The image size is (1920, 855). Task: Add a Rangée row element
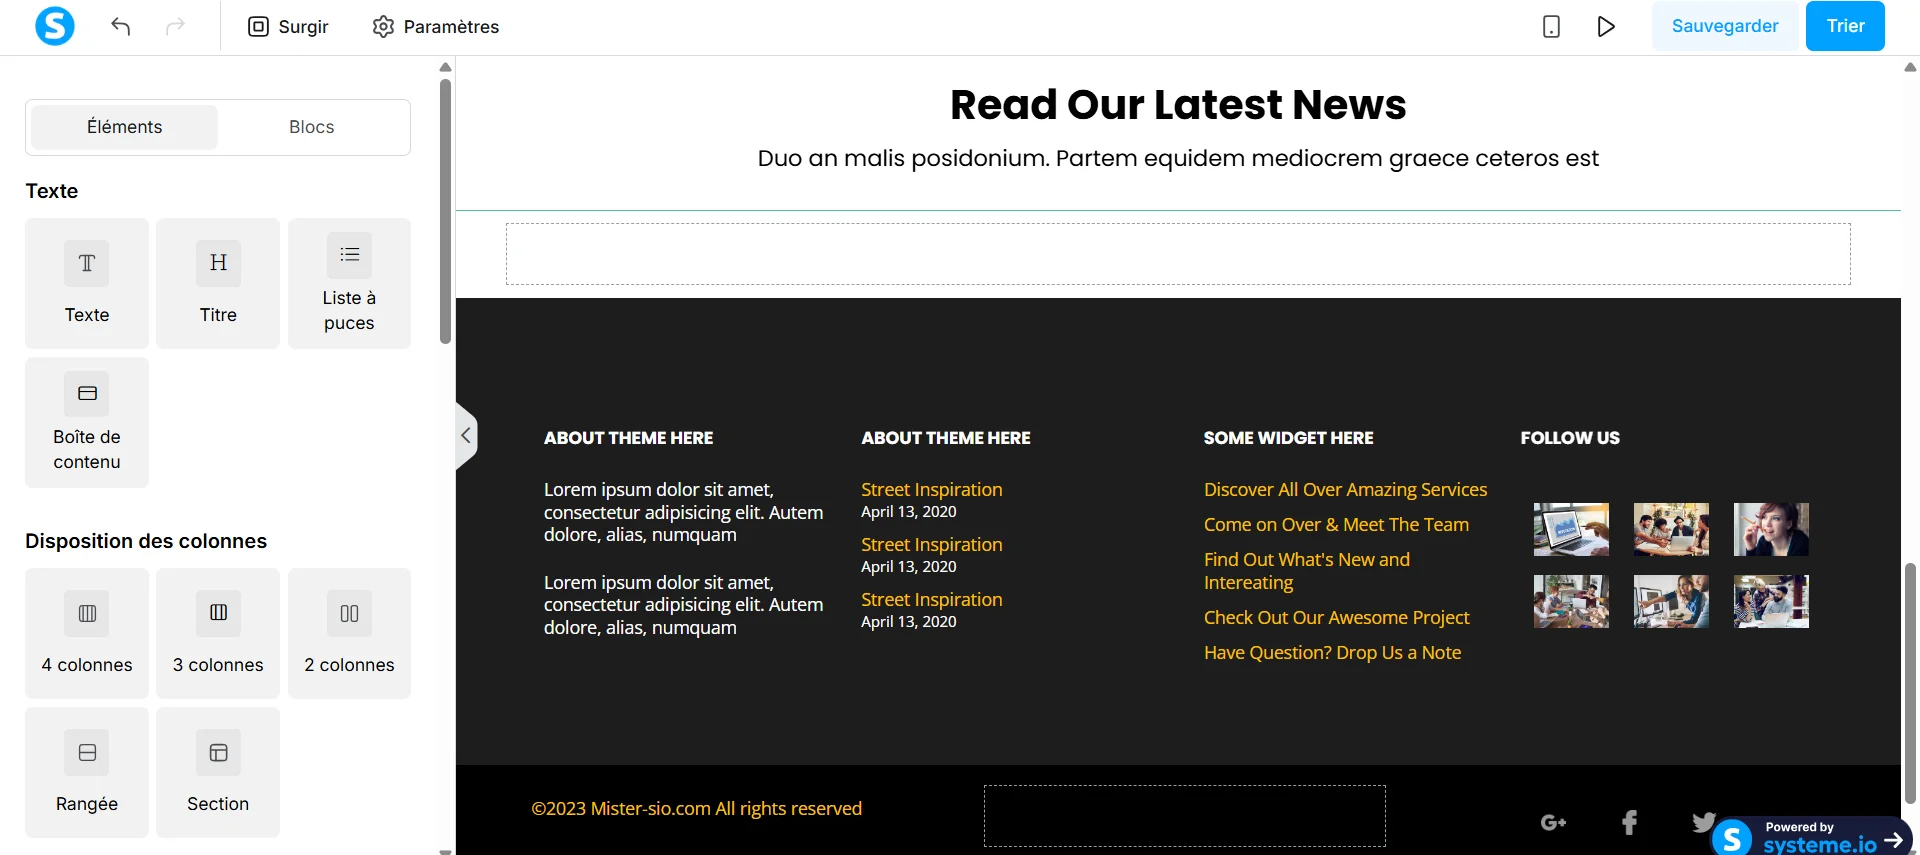coord(87,772)
